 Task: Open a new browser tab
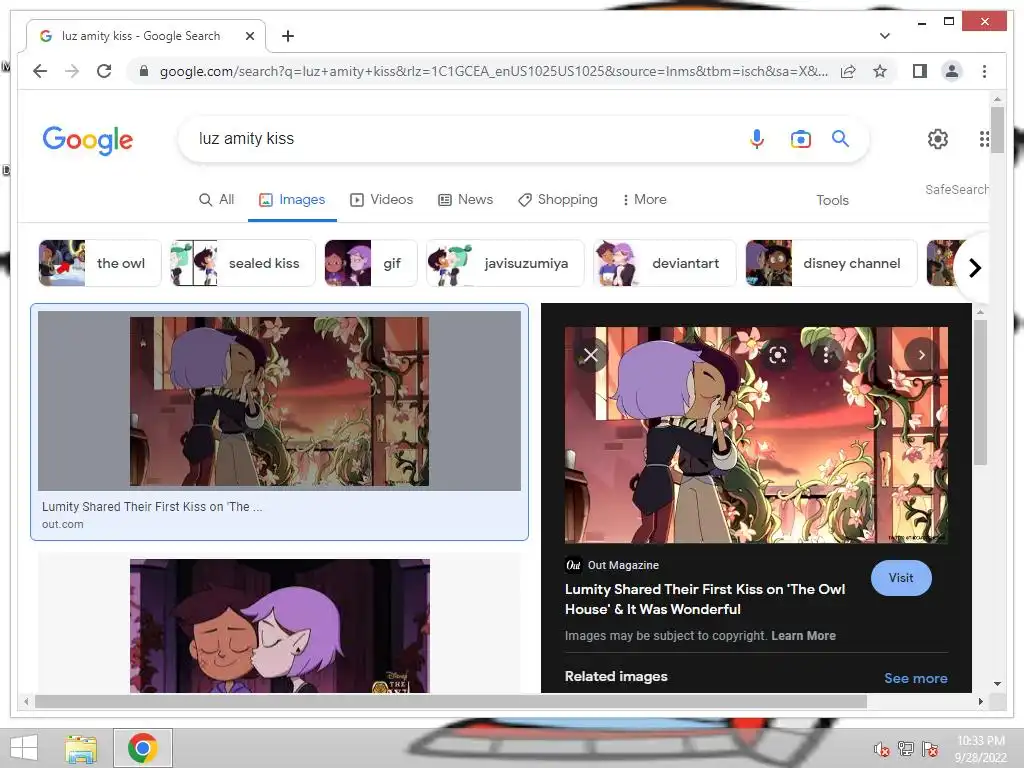288,36
